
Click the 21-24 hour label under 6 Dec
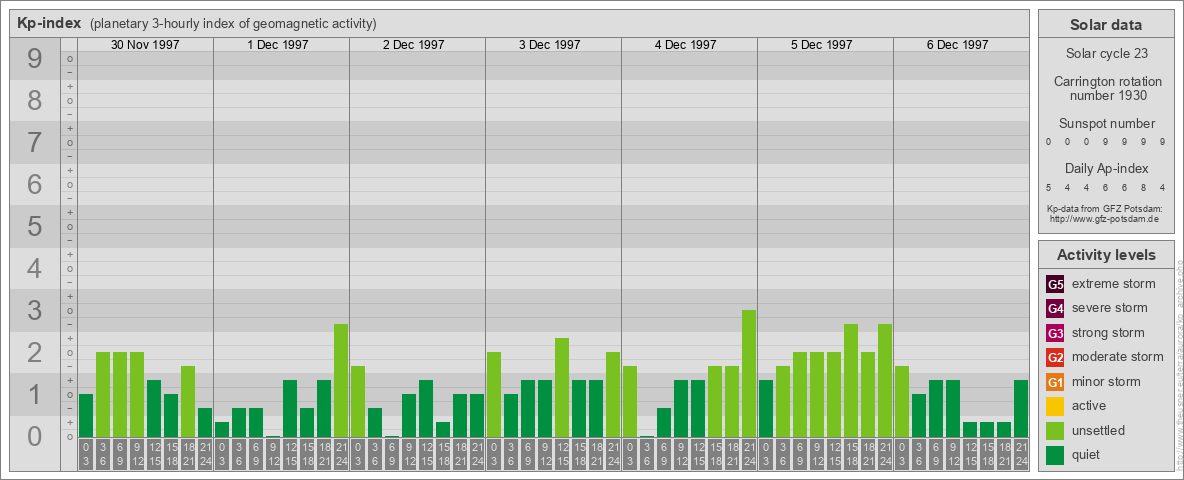tap(1021, 454)
